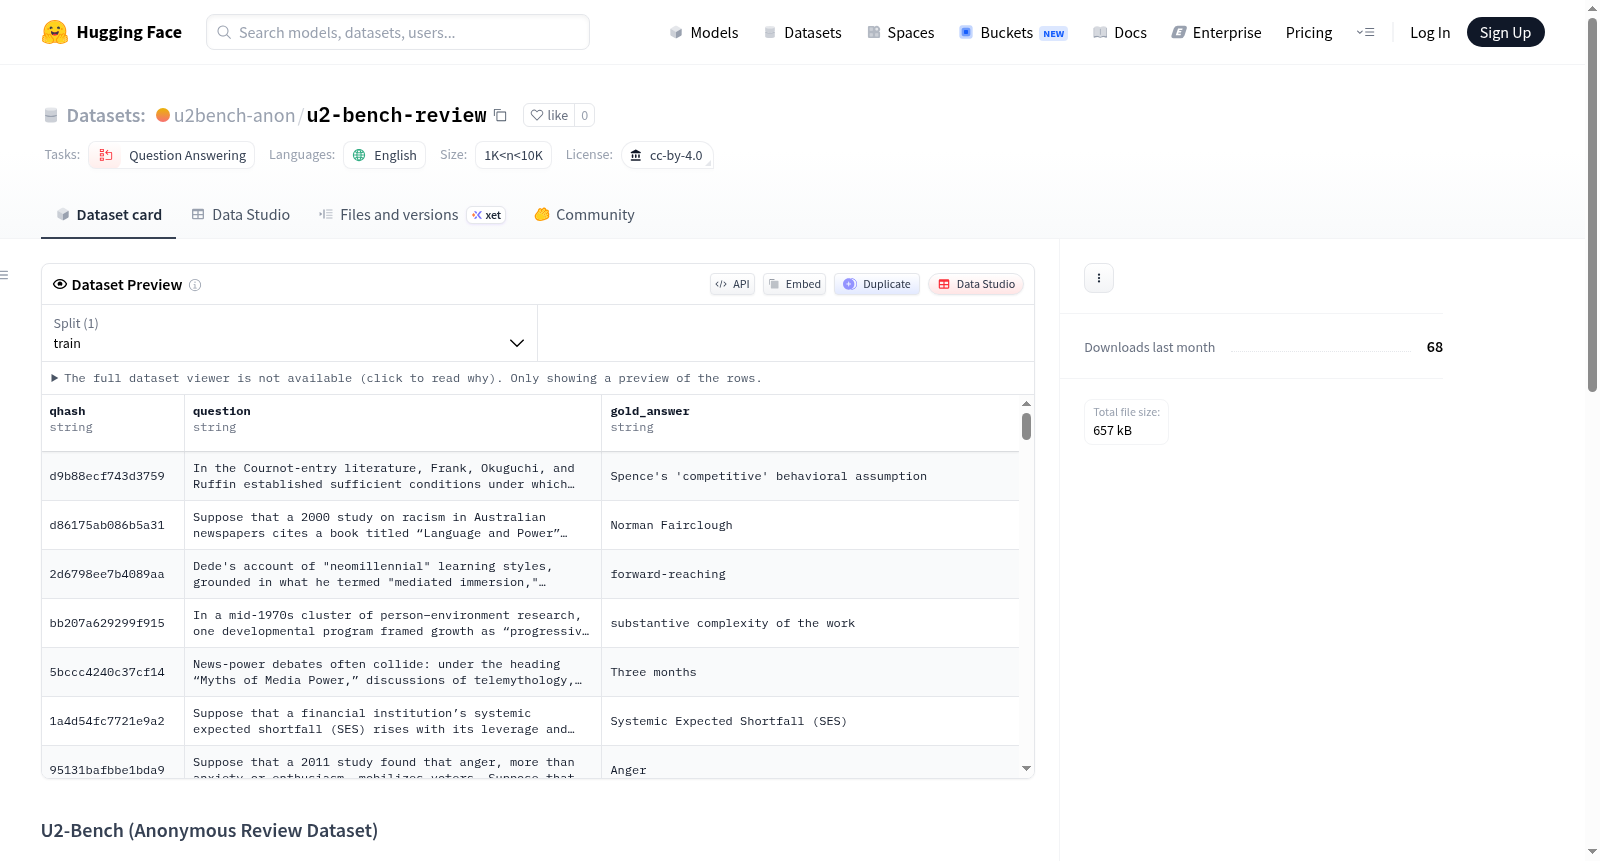Click the Embed button
Image resolution: width=1600 pixels, height=861 pixels.
pos(794,284)
